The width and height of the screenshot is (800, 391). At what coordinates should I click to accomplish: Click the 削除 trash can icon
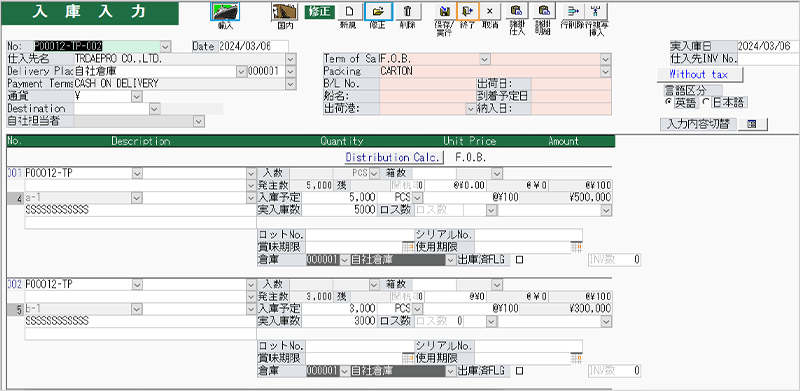click(408, 11)
